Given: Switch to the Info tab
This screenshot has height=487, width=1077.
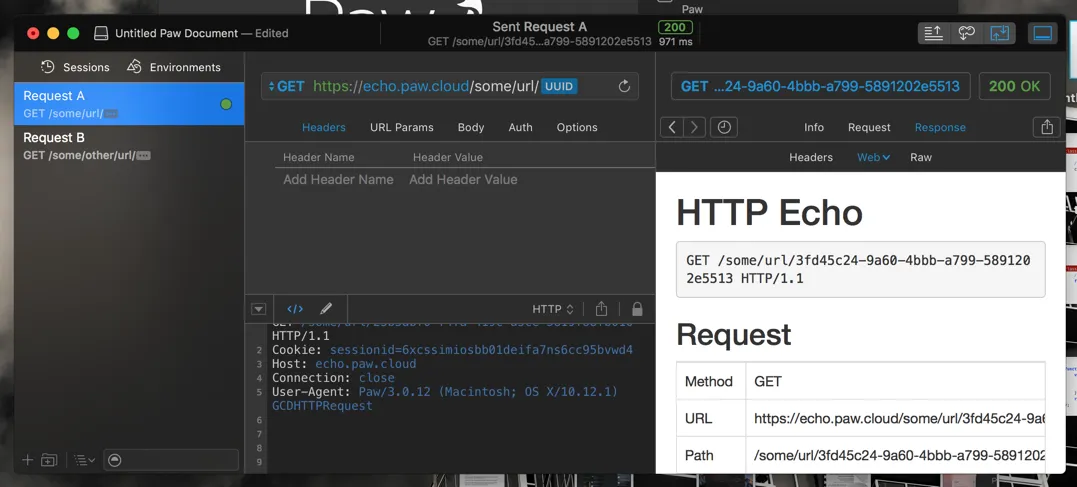Looking at the screenshot, I should click(814, 127).
